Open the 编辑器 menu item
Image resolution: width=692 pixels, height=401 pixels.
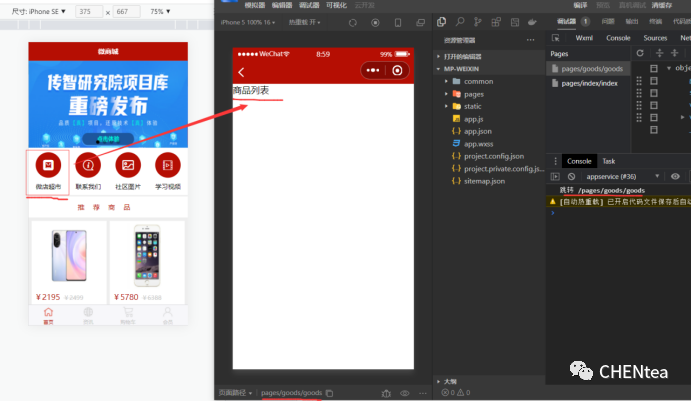(x=282, y=4)
